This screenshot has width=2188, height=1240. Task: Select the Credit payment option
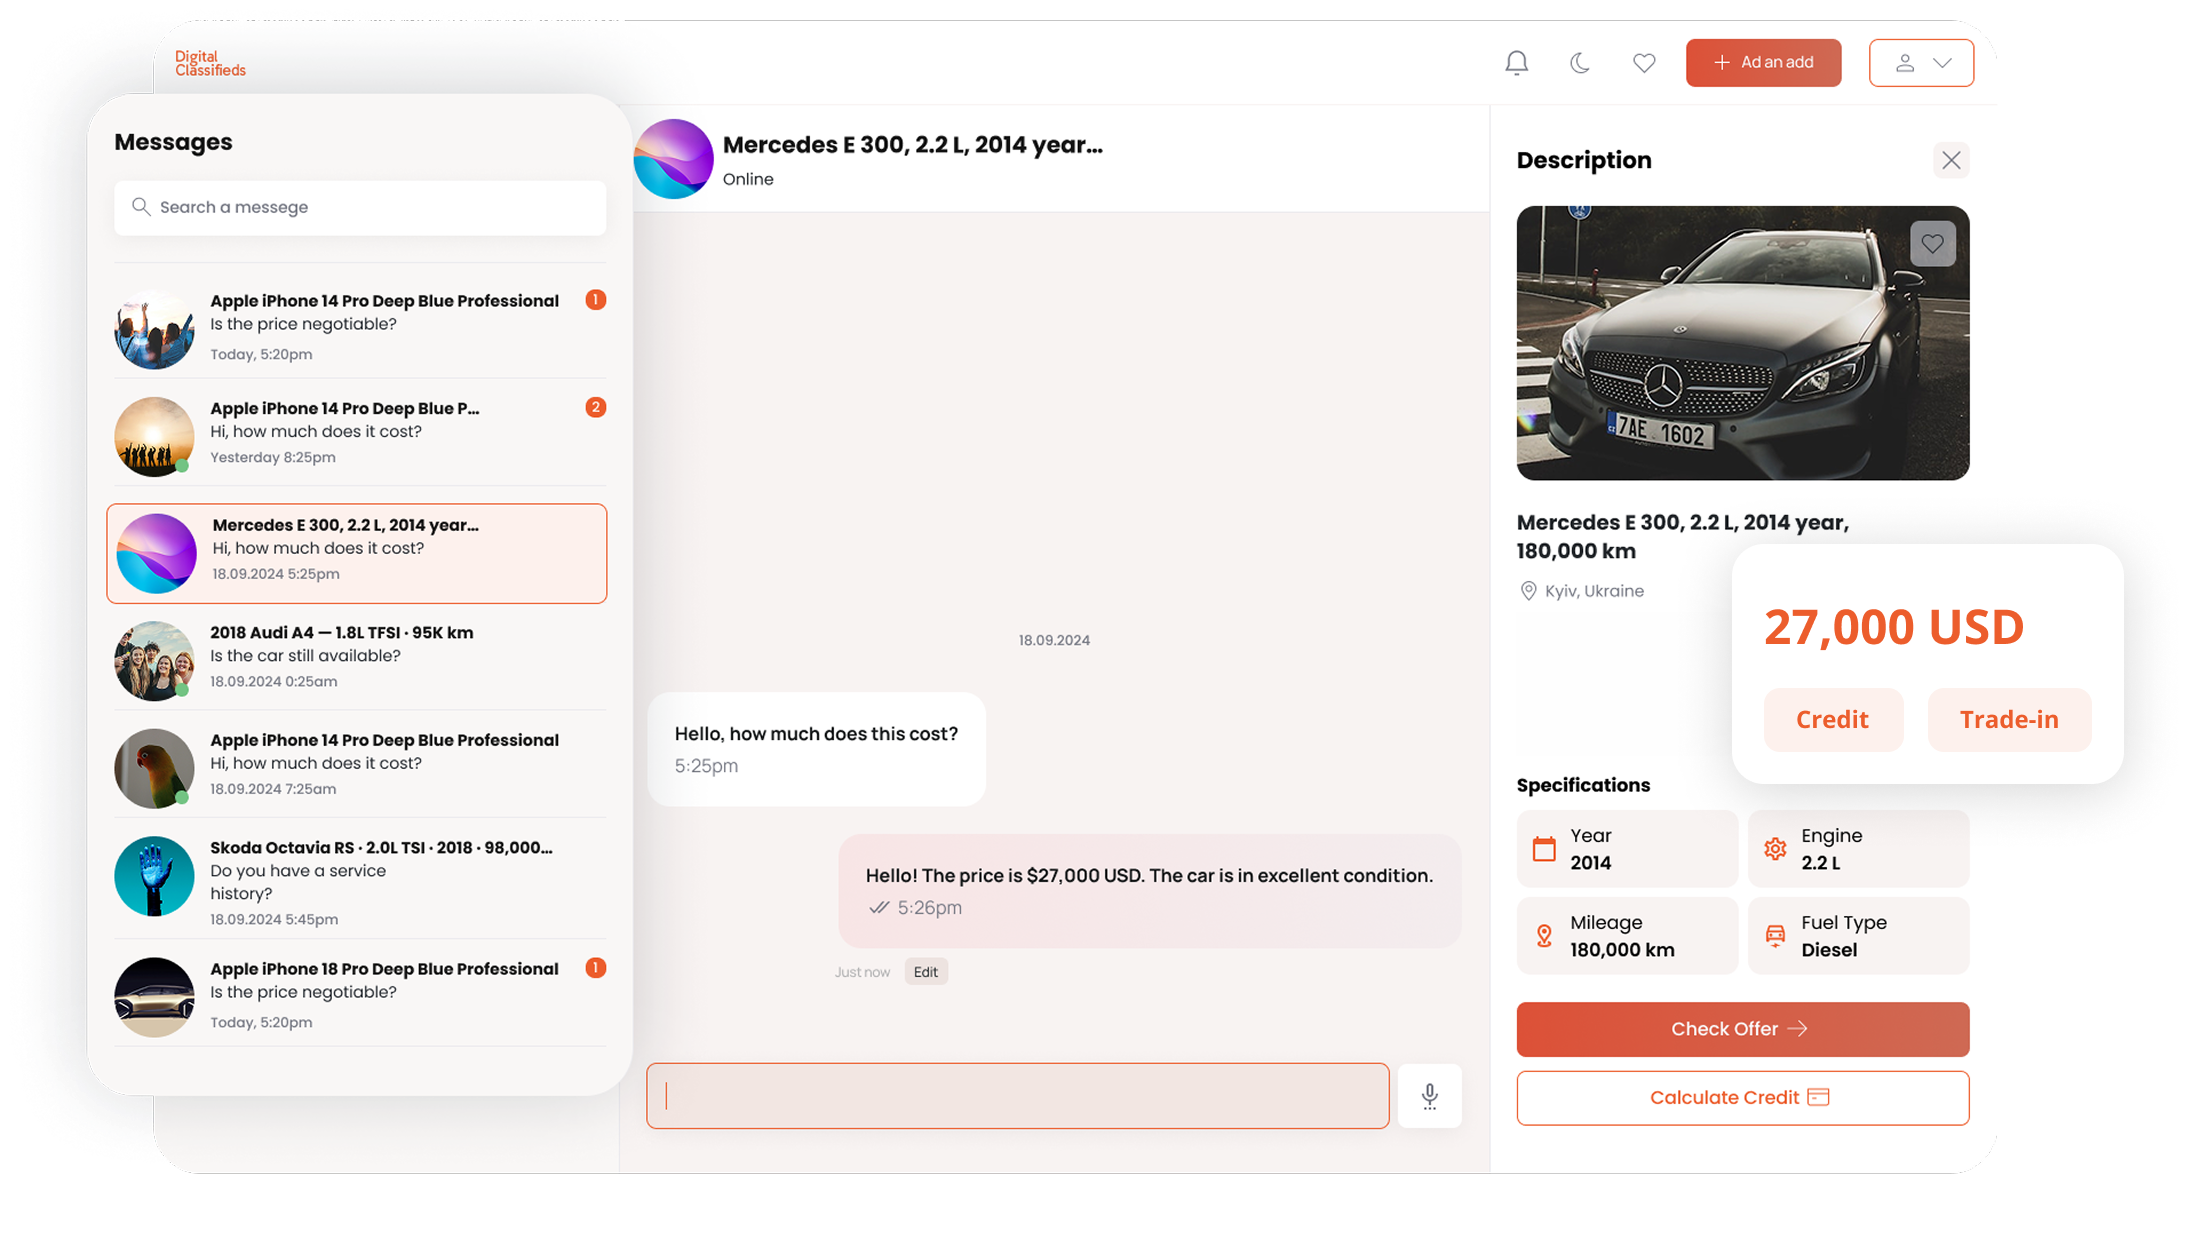coord(1832,719)
